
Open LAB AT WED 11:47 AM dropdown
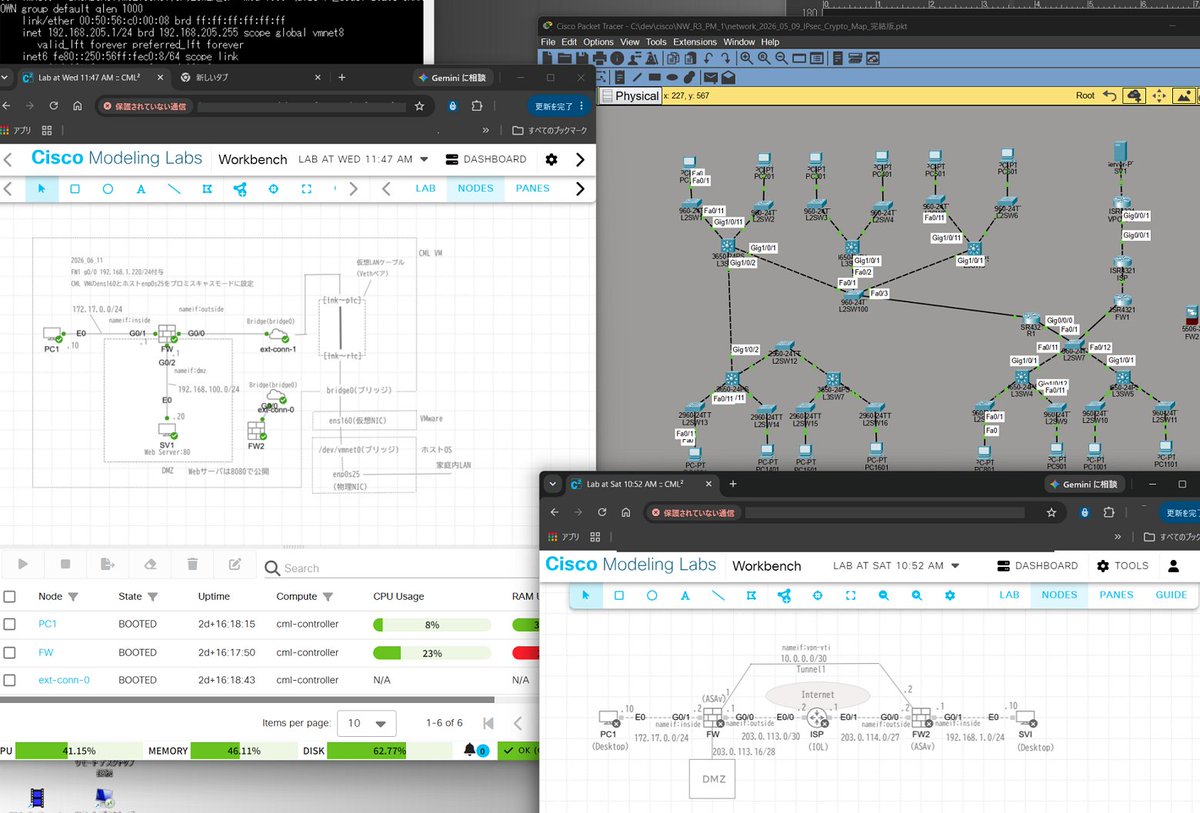click(364, 159)
